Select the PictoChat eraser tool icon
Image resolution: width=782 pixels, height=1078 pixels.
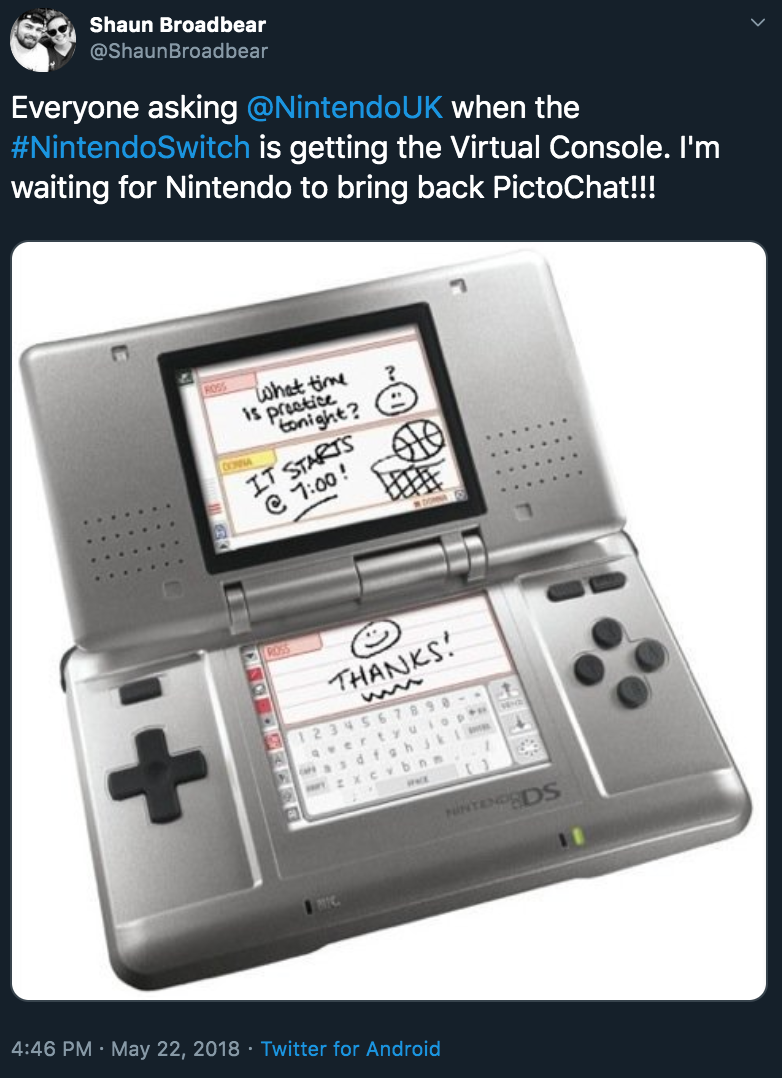(259, 689)
